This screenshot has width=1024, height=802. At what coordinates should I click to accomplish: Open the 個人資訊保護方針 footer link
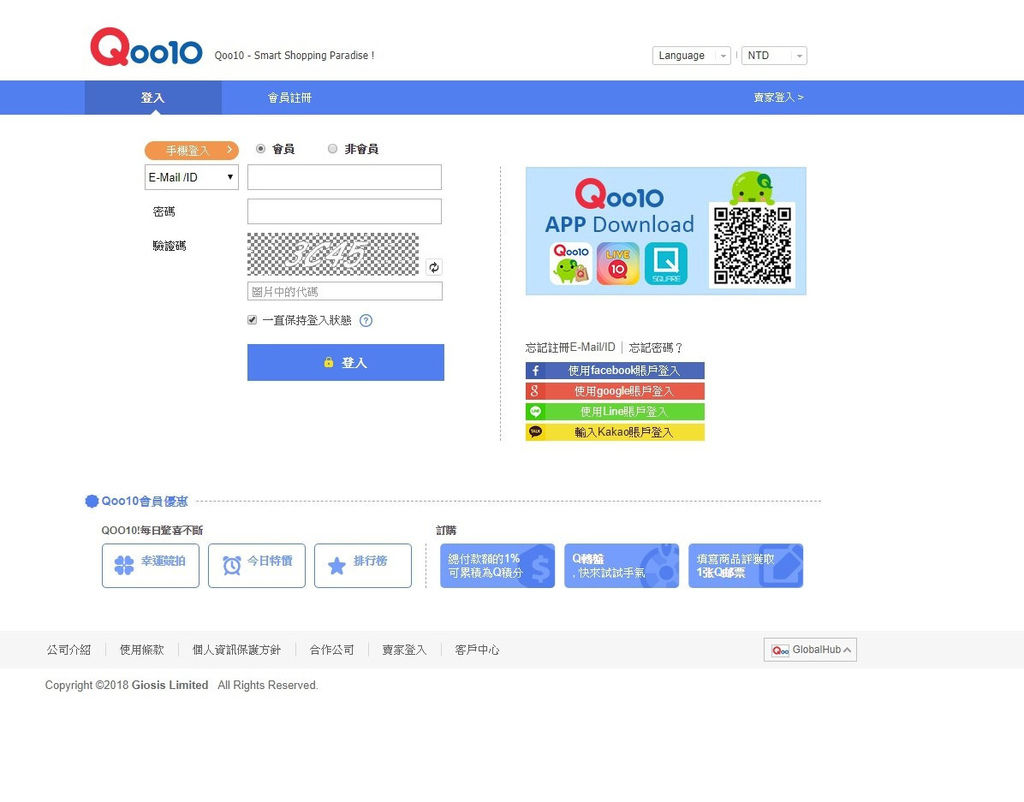(x=236, y=650)
